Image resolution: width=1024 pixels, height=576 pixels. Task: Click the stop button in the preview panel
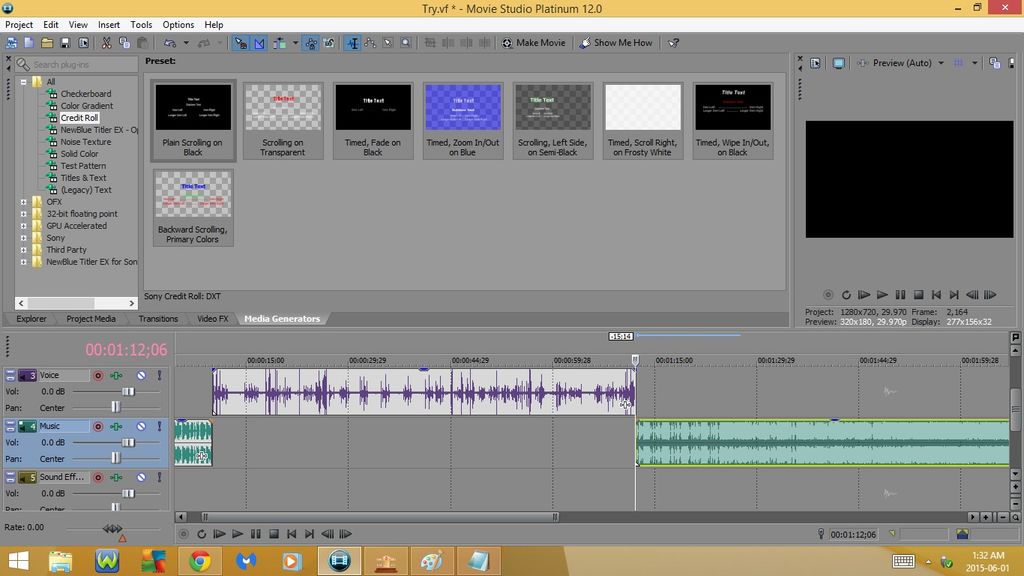point(918,295)
